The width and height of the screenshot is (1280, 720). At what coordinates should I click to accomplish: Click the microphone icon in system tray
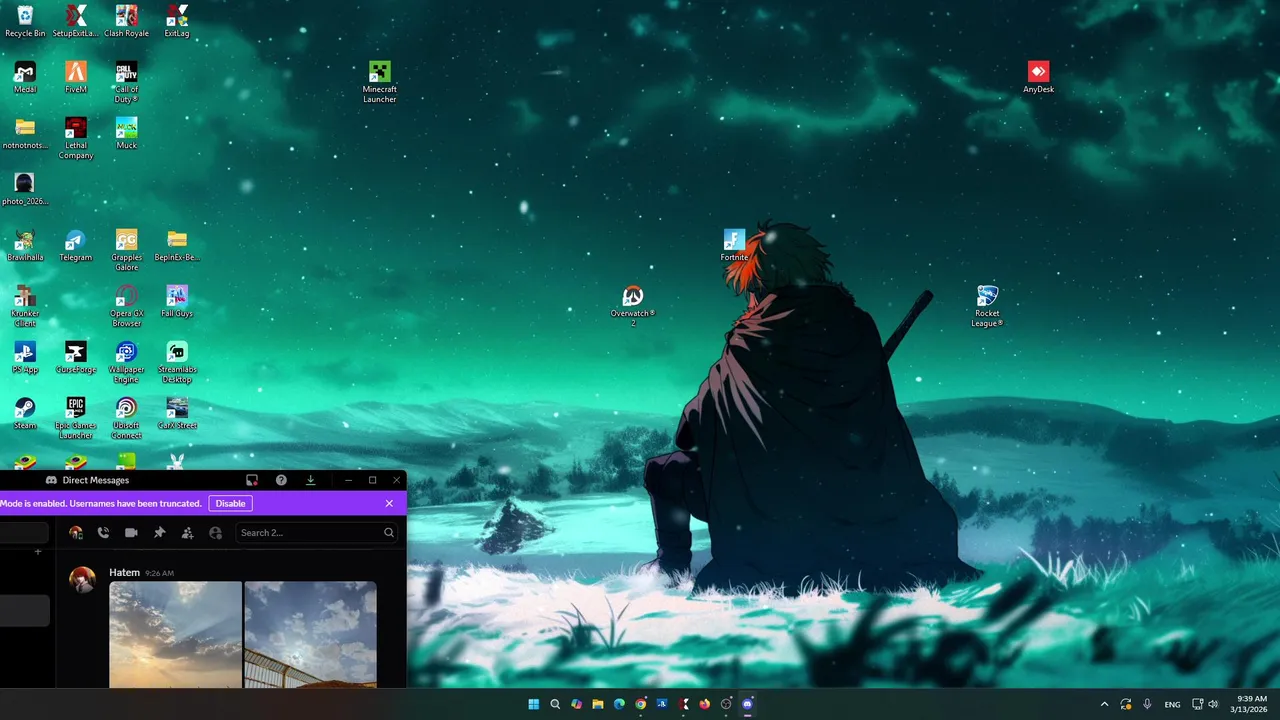1147,704
